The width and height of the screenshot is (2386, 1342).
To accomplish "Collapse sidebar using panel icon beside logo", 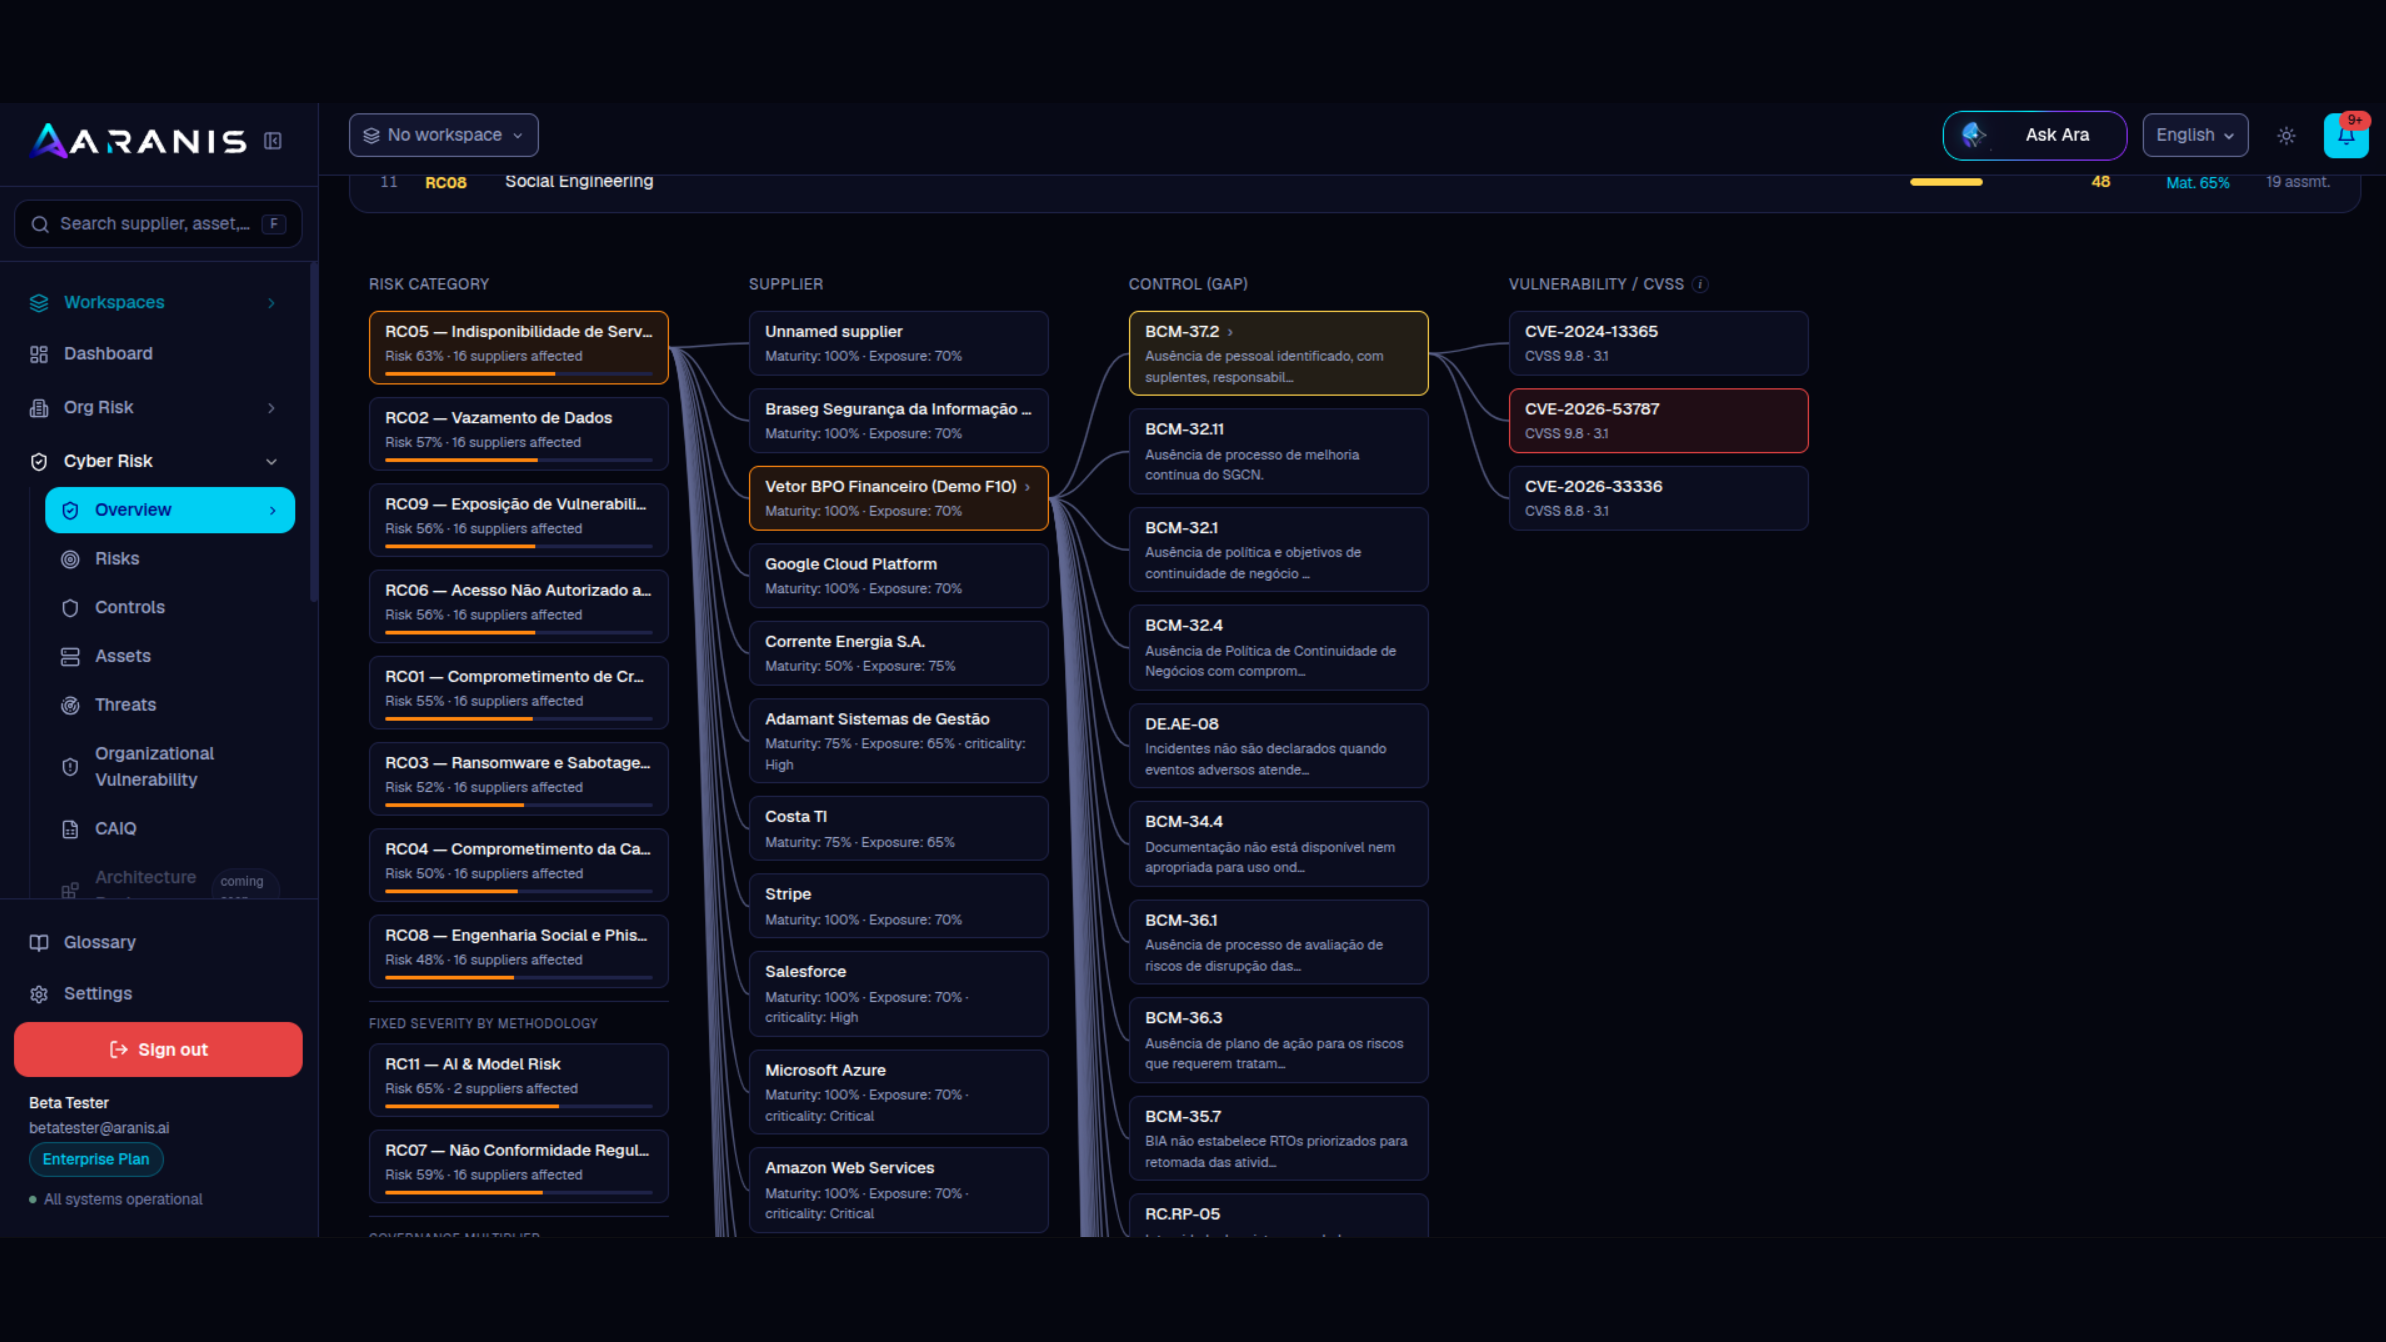I will pyautogui.click(x=272, y=141).
